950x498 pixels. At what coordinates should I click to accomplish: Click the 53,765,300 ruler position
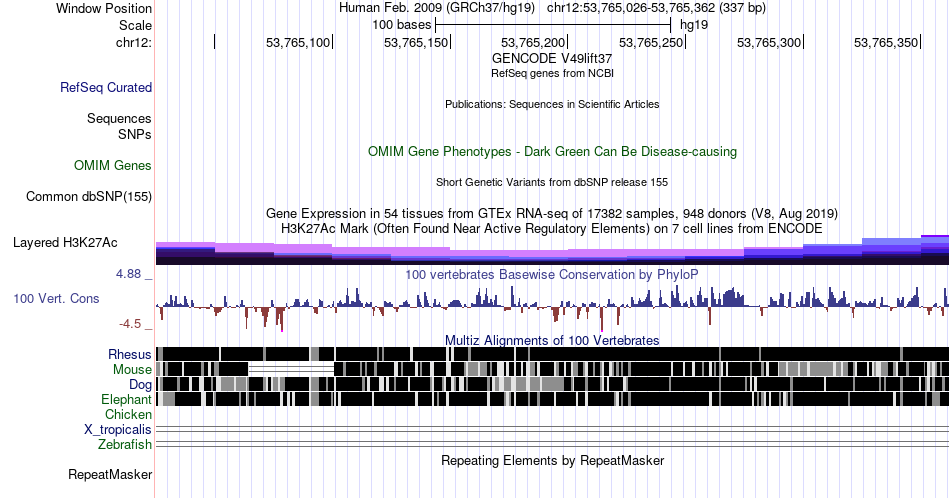(x=769, y=42)
